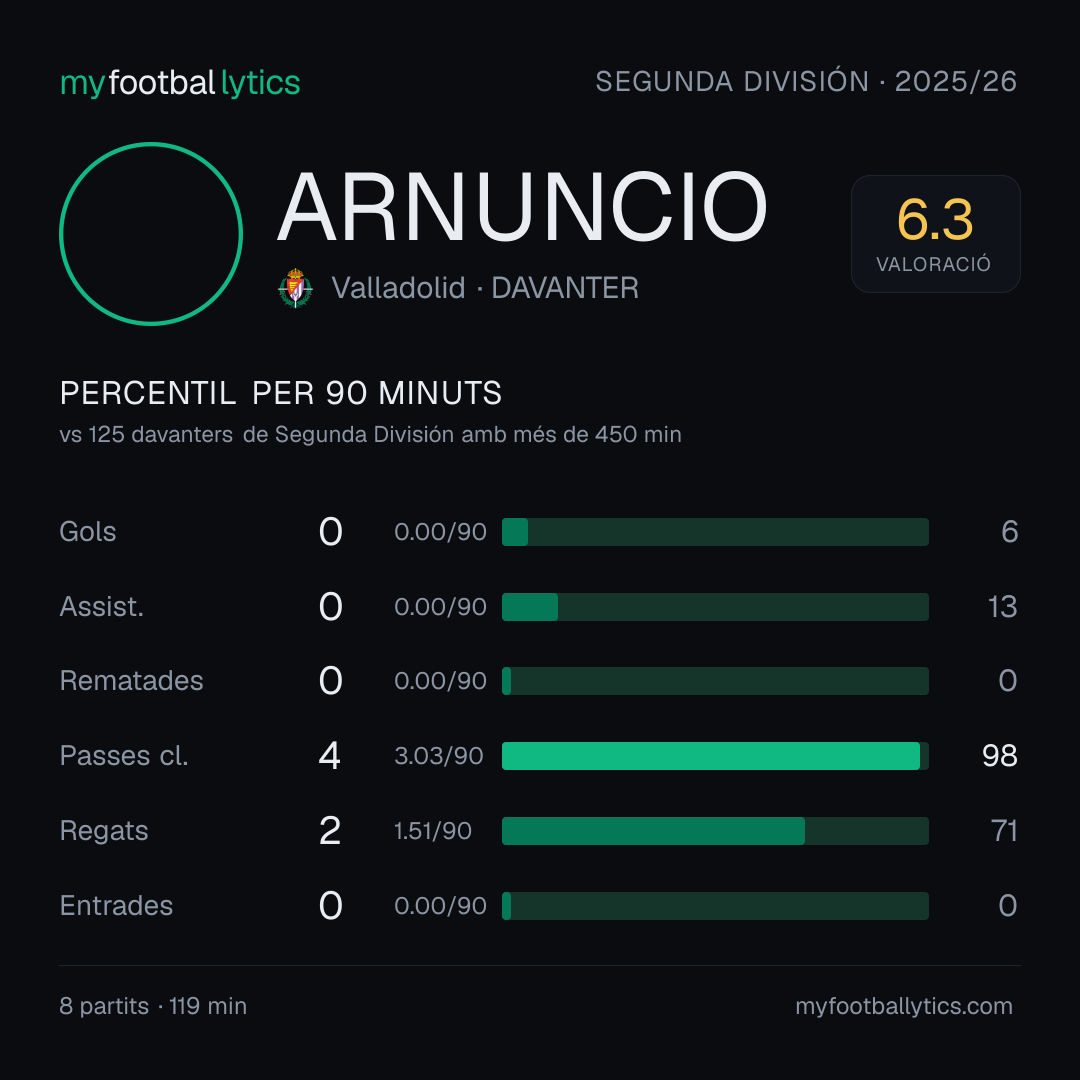This screenshot has width=1080, height=1080.
Task: Click the Rematades percentile bar
Action: point(715,681)
